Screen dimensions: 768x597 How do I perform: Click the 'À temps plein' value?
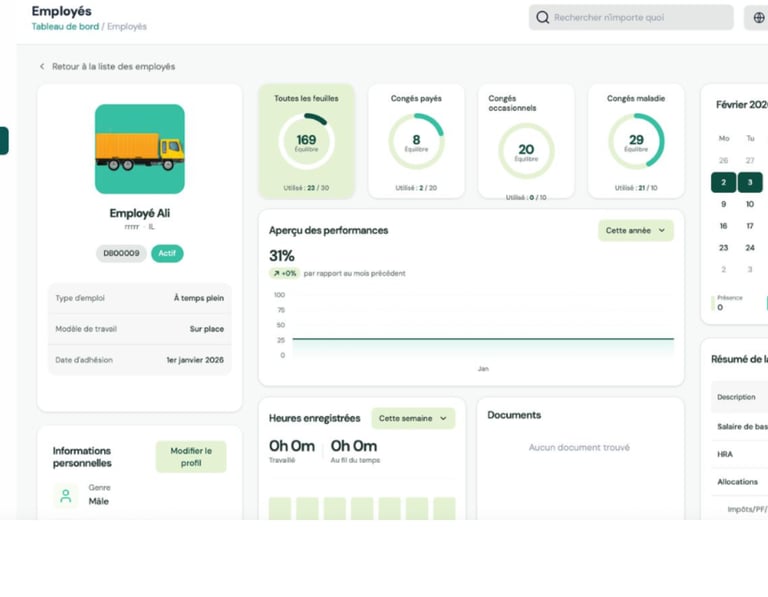click(x=199, y=298)
